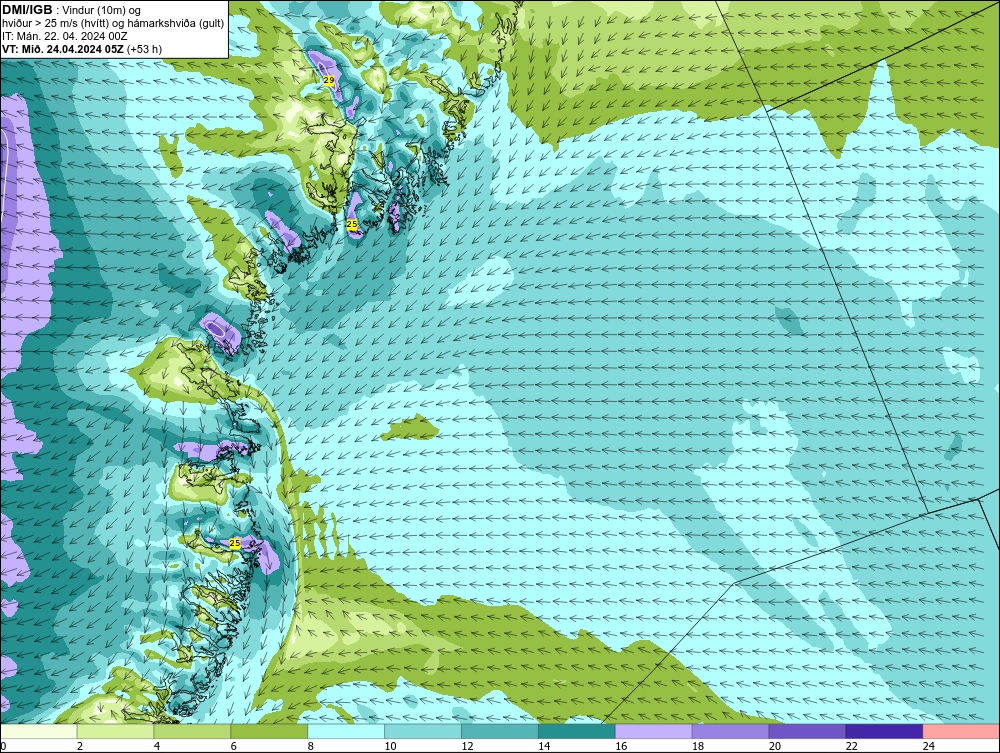Click the legend scale number "6"
This screenshot has height=753, width=1000.
233,746
